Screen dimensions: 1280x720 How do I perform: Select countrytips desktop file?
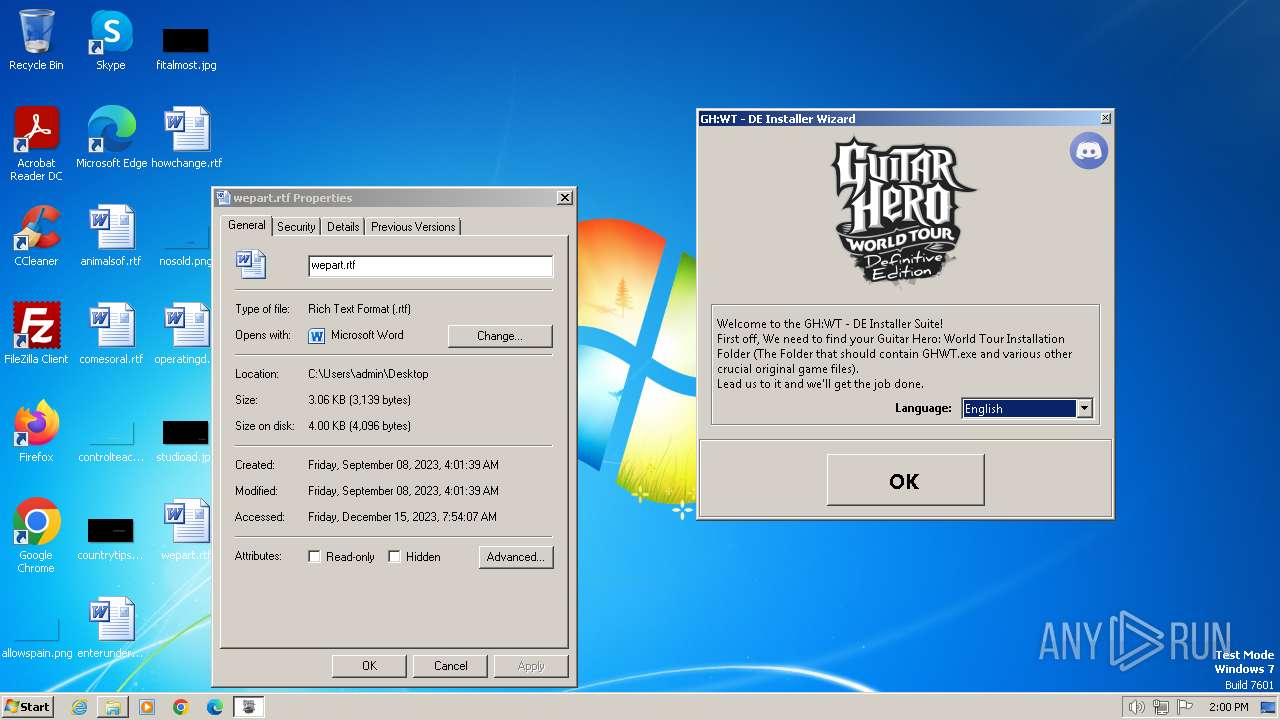click(x=111, y=539)
